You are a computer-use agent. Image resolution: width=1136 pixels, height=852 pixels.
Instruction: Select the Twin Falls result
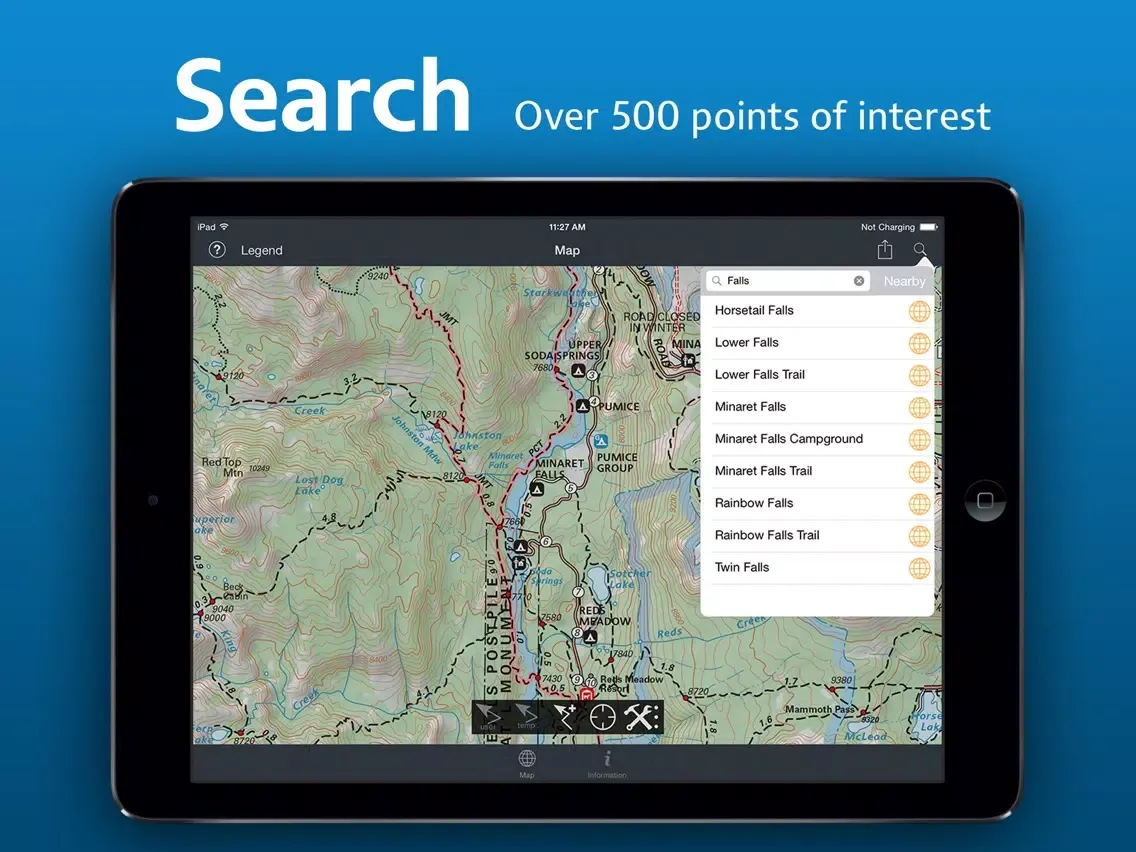point(817,567)
